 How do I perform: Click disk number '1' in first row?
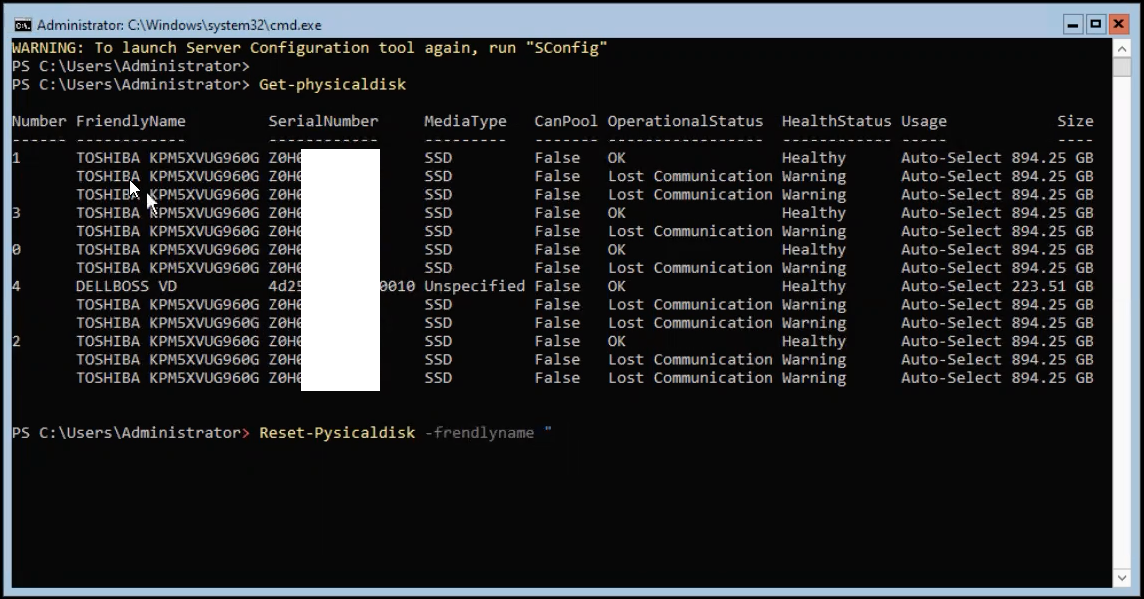pos(17,158)
